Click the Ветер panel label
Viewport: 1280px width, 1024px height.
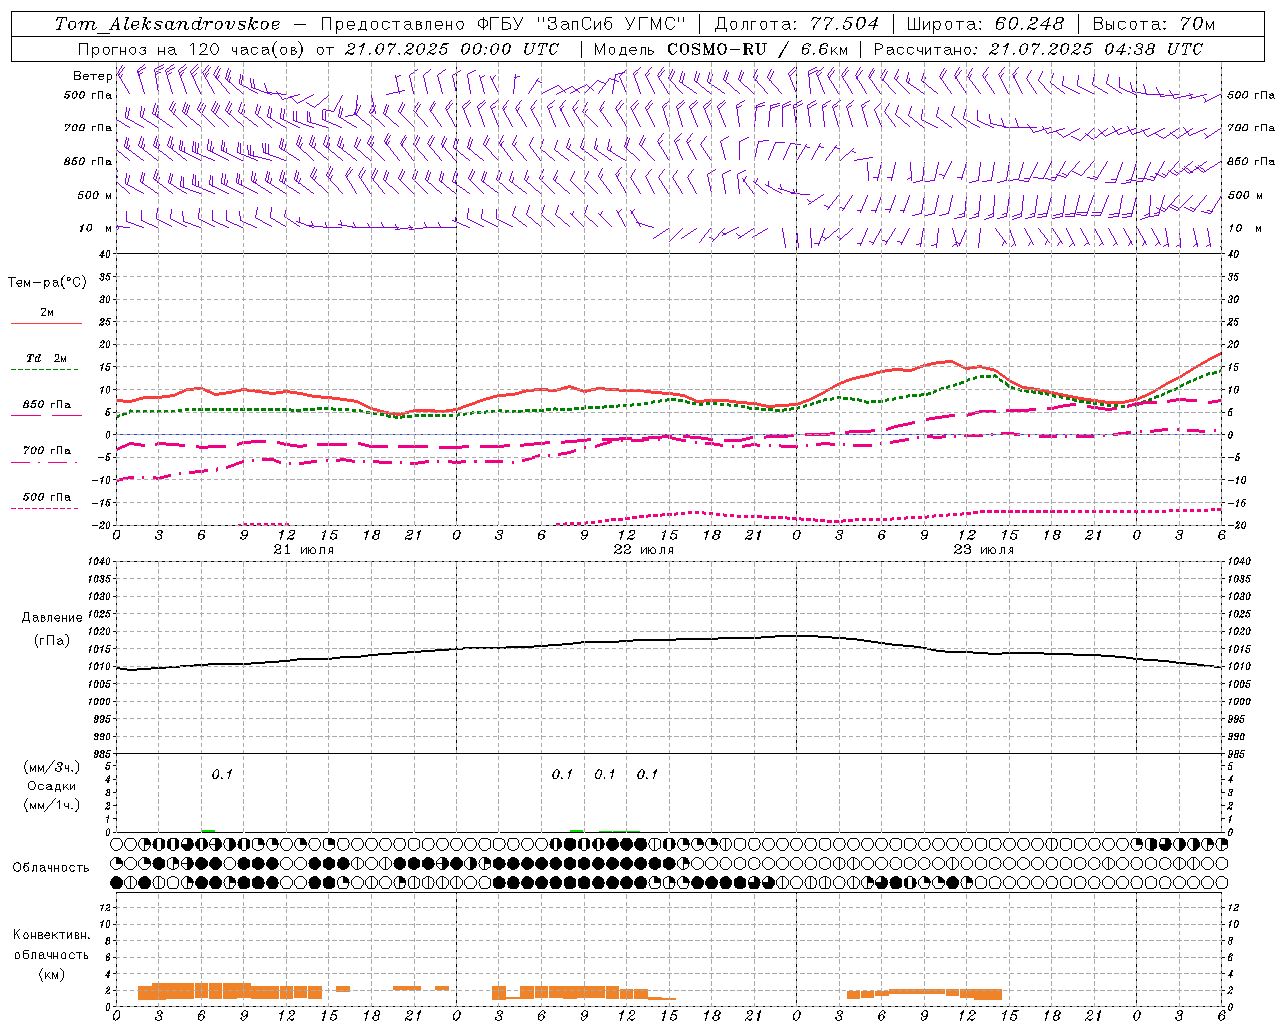[93, 76]
